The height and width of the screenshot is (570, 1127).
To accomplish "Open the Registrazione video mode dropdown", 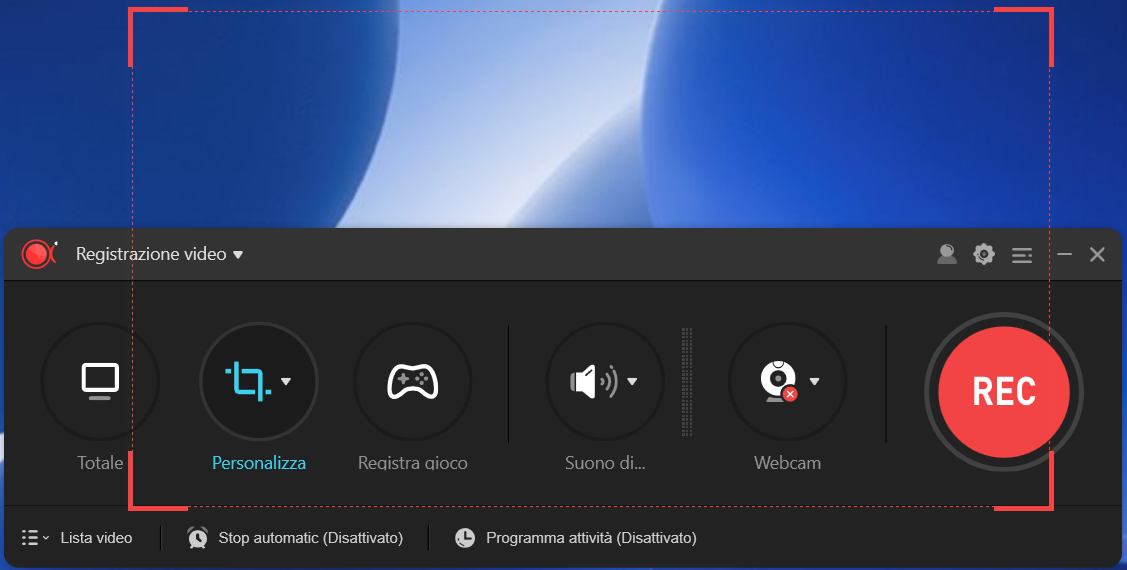I will (x=160, y=254).
